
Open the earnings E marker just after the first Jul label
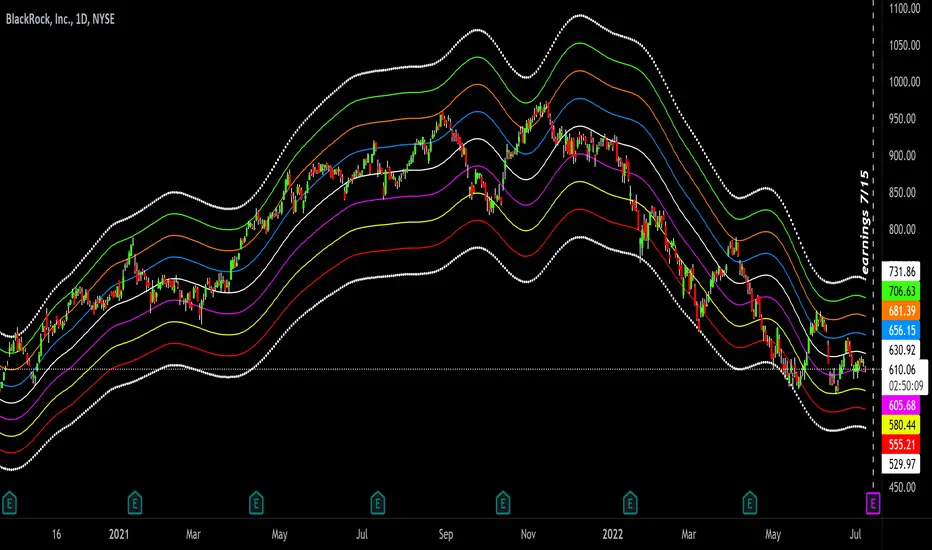tap(377, 504)
